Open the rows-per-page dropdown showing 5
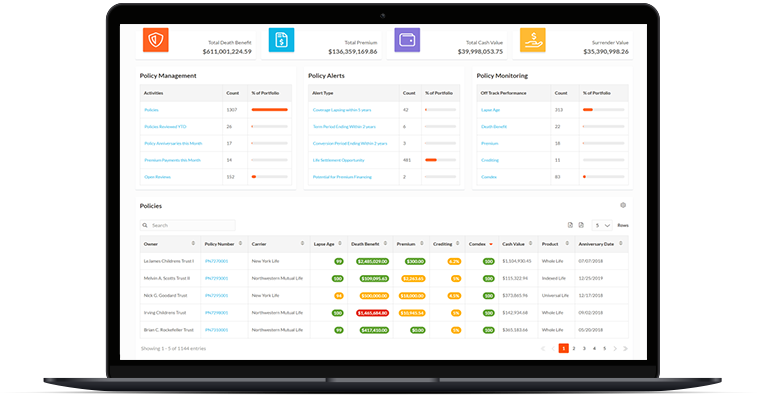The width and height of the screenshot is (760, 400). tap(603, 226)
